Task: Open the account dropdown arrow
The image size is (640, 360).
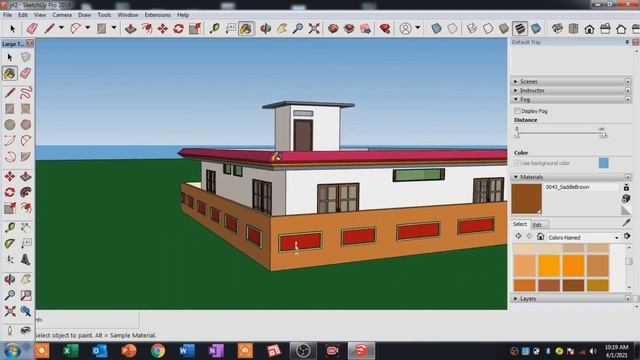Action: point(418,28)
